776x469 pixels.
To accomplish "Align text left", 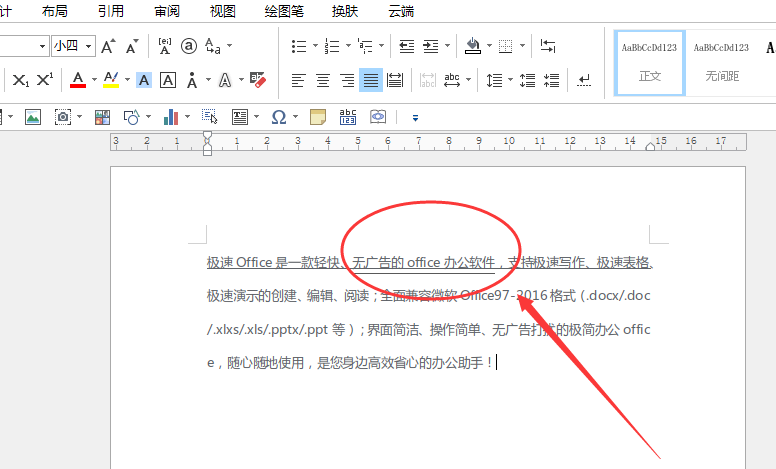I will click(298, 80).
